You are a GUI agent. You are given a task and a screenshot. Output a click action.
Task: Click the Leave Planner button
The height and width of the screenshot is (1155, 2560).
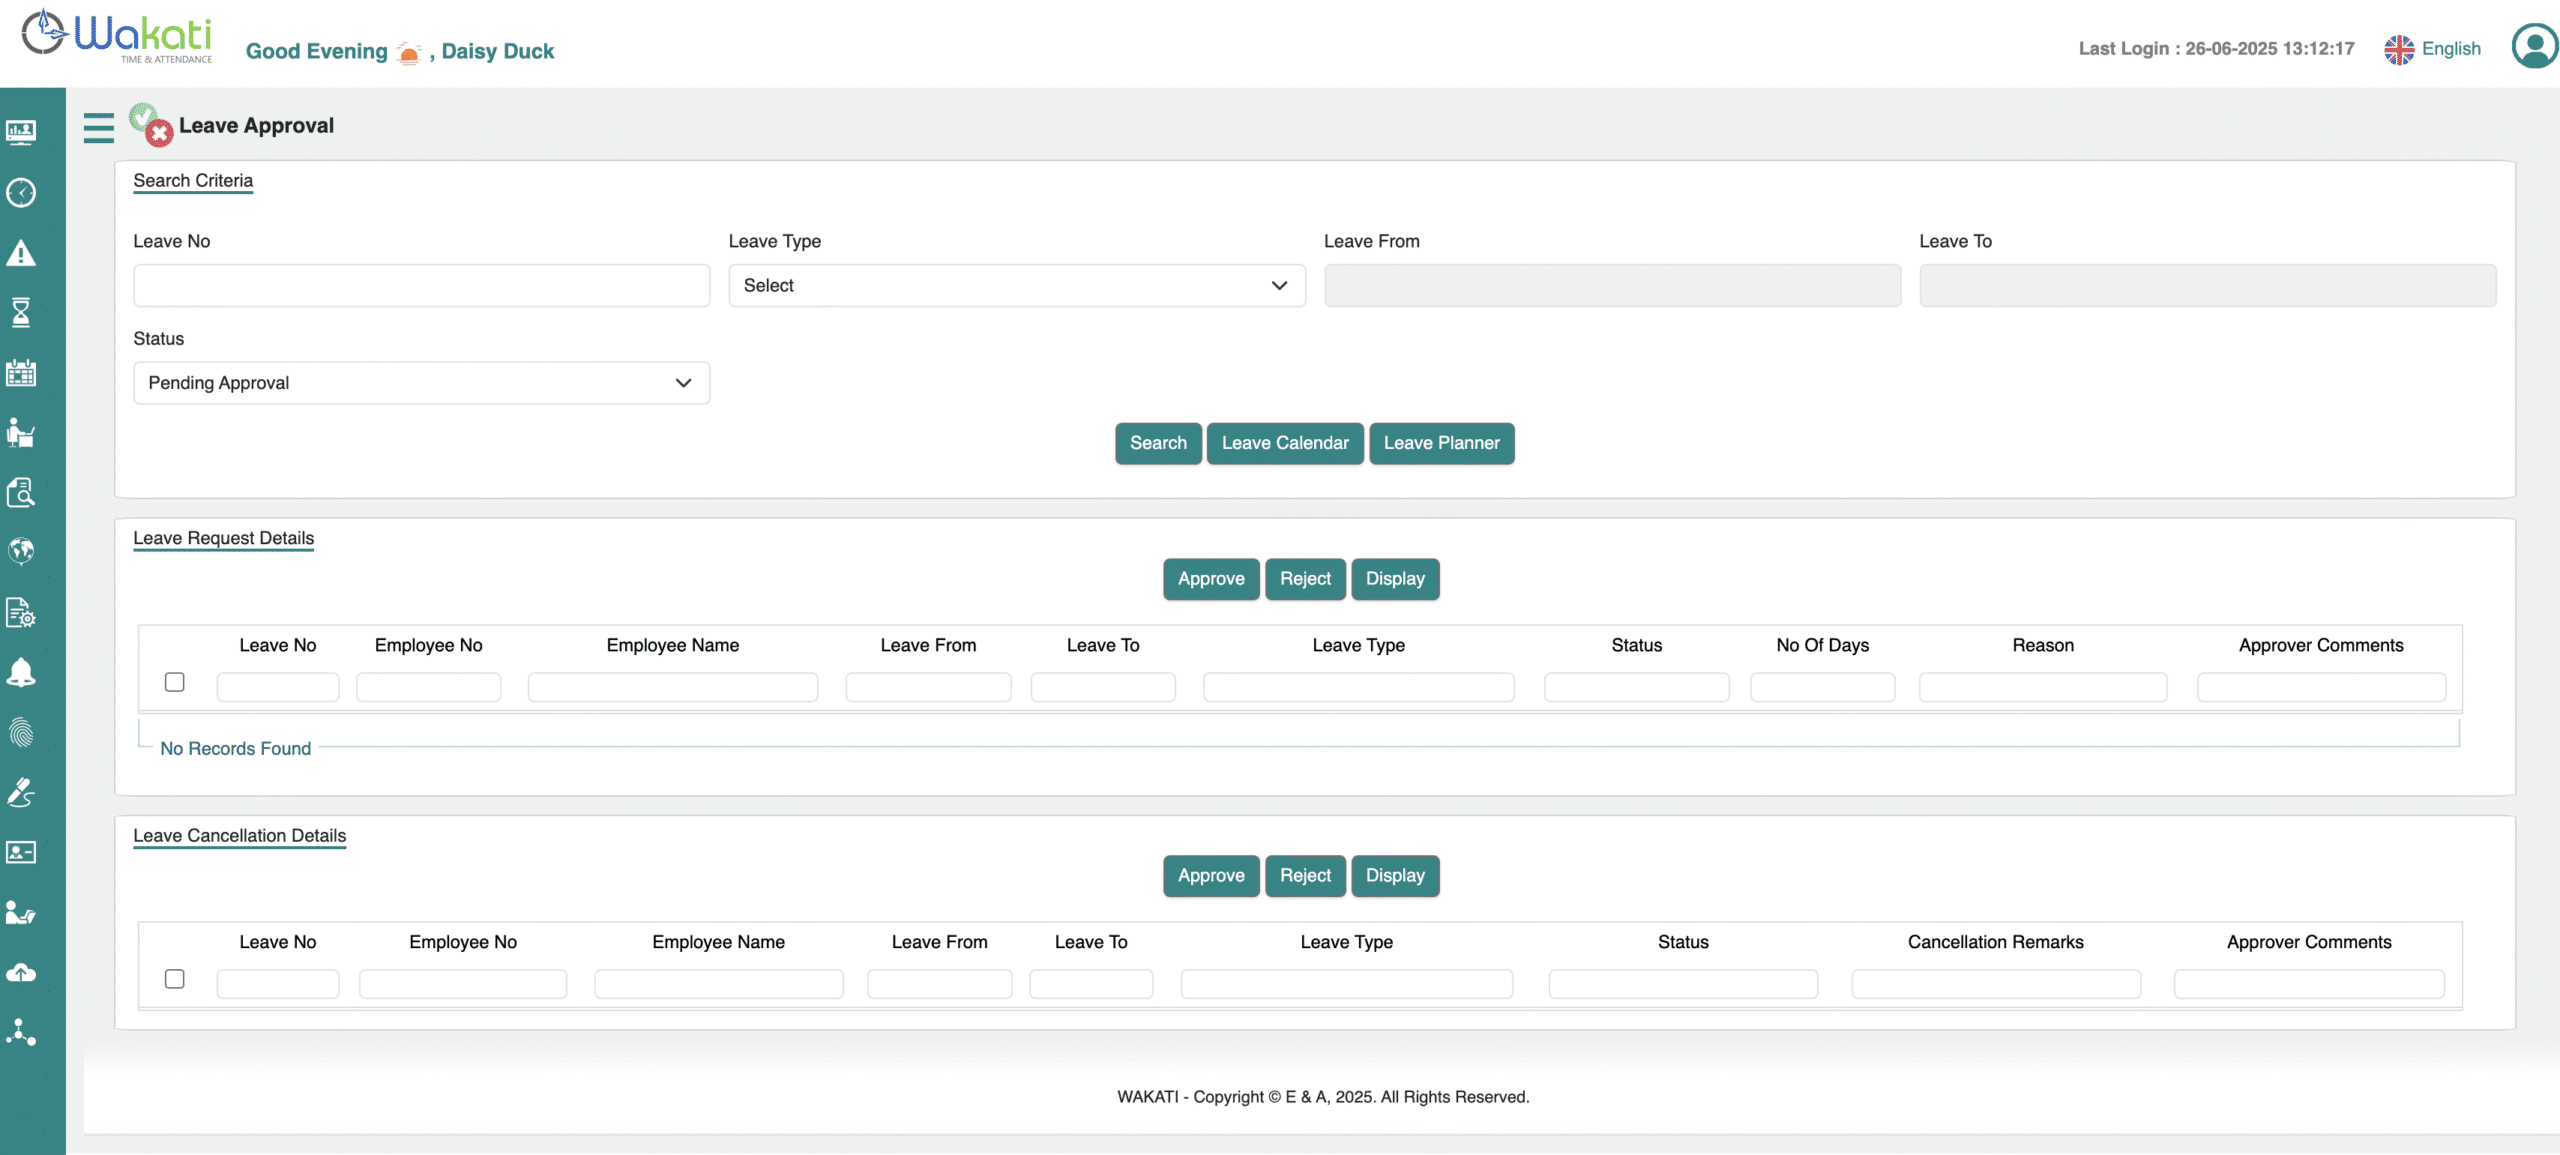point(1441,443)
